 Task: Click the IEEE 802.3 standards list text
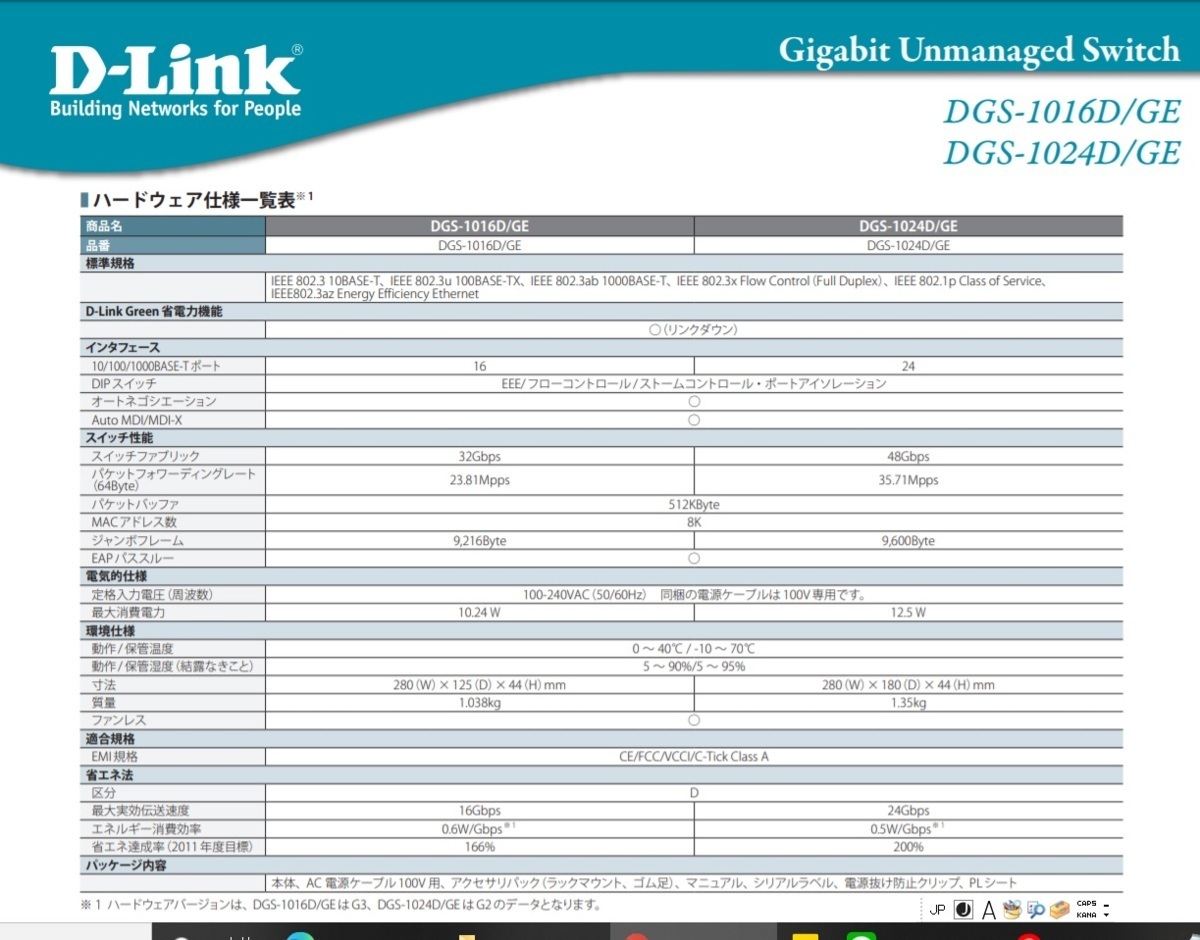pos(660,288)
